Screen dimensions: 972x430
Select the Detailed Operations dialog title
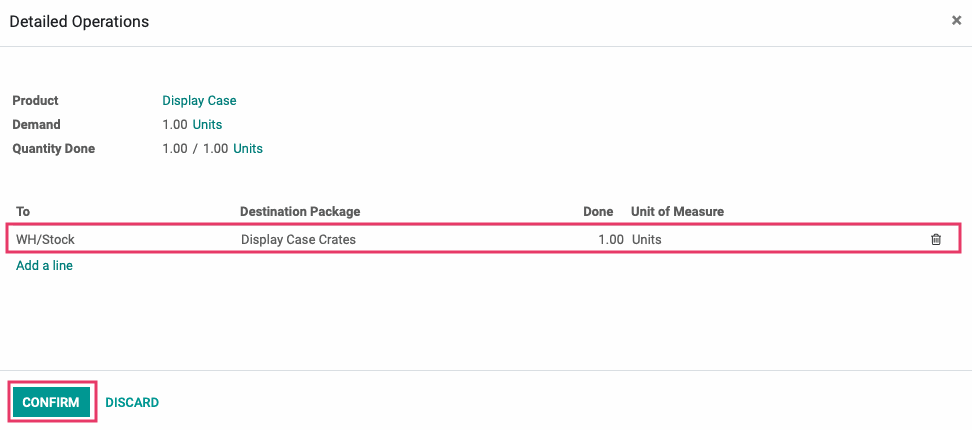(x=79, y=22)
